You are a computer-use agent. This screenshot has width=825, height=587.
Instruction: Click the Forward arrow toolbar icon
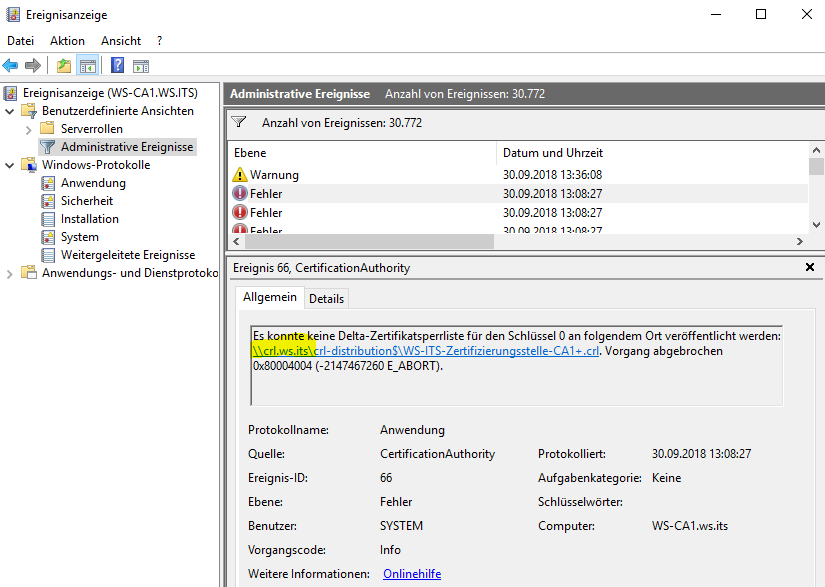[x=33, y=66]
